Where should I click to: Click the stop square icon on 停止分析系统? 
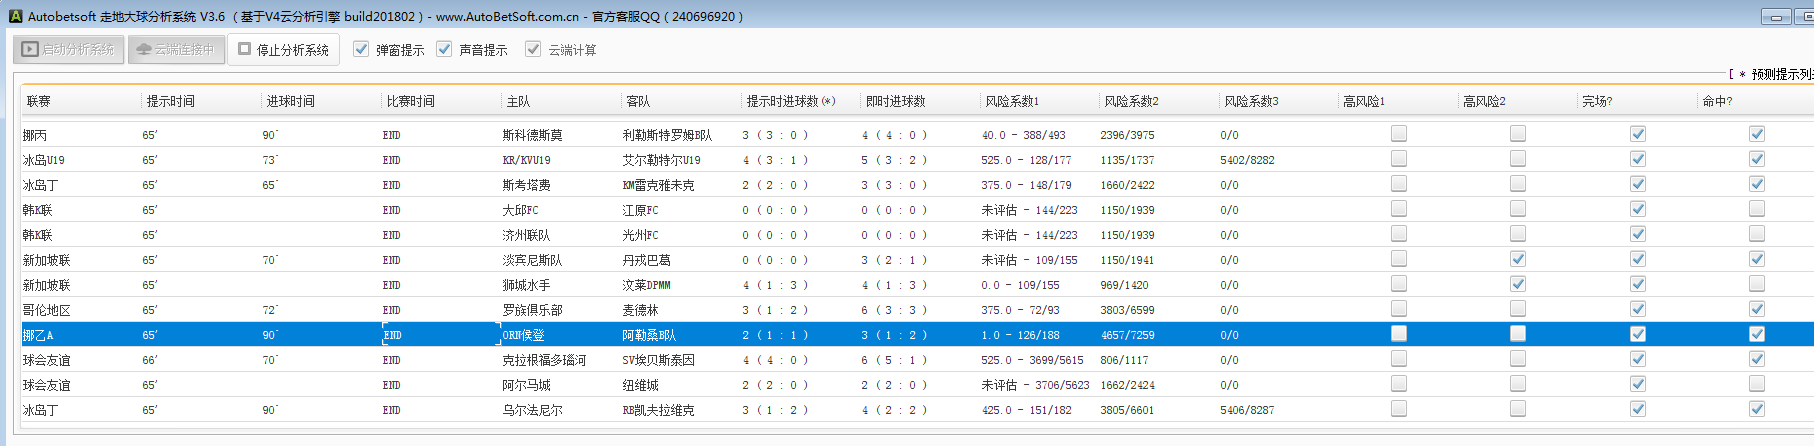pos(244,49)
